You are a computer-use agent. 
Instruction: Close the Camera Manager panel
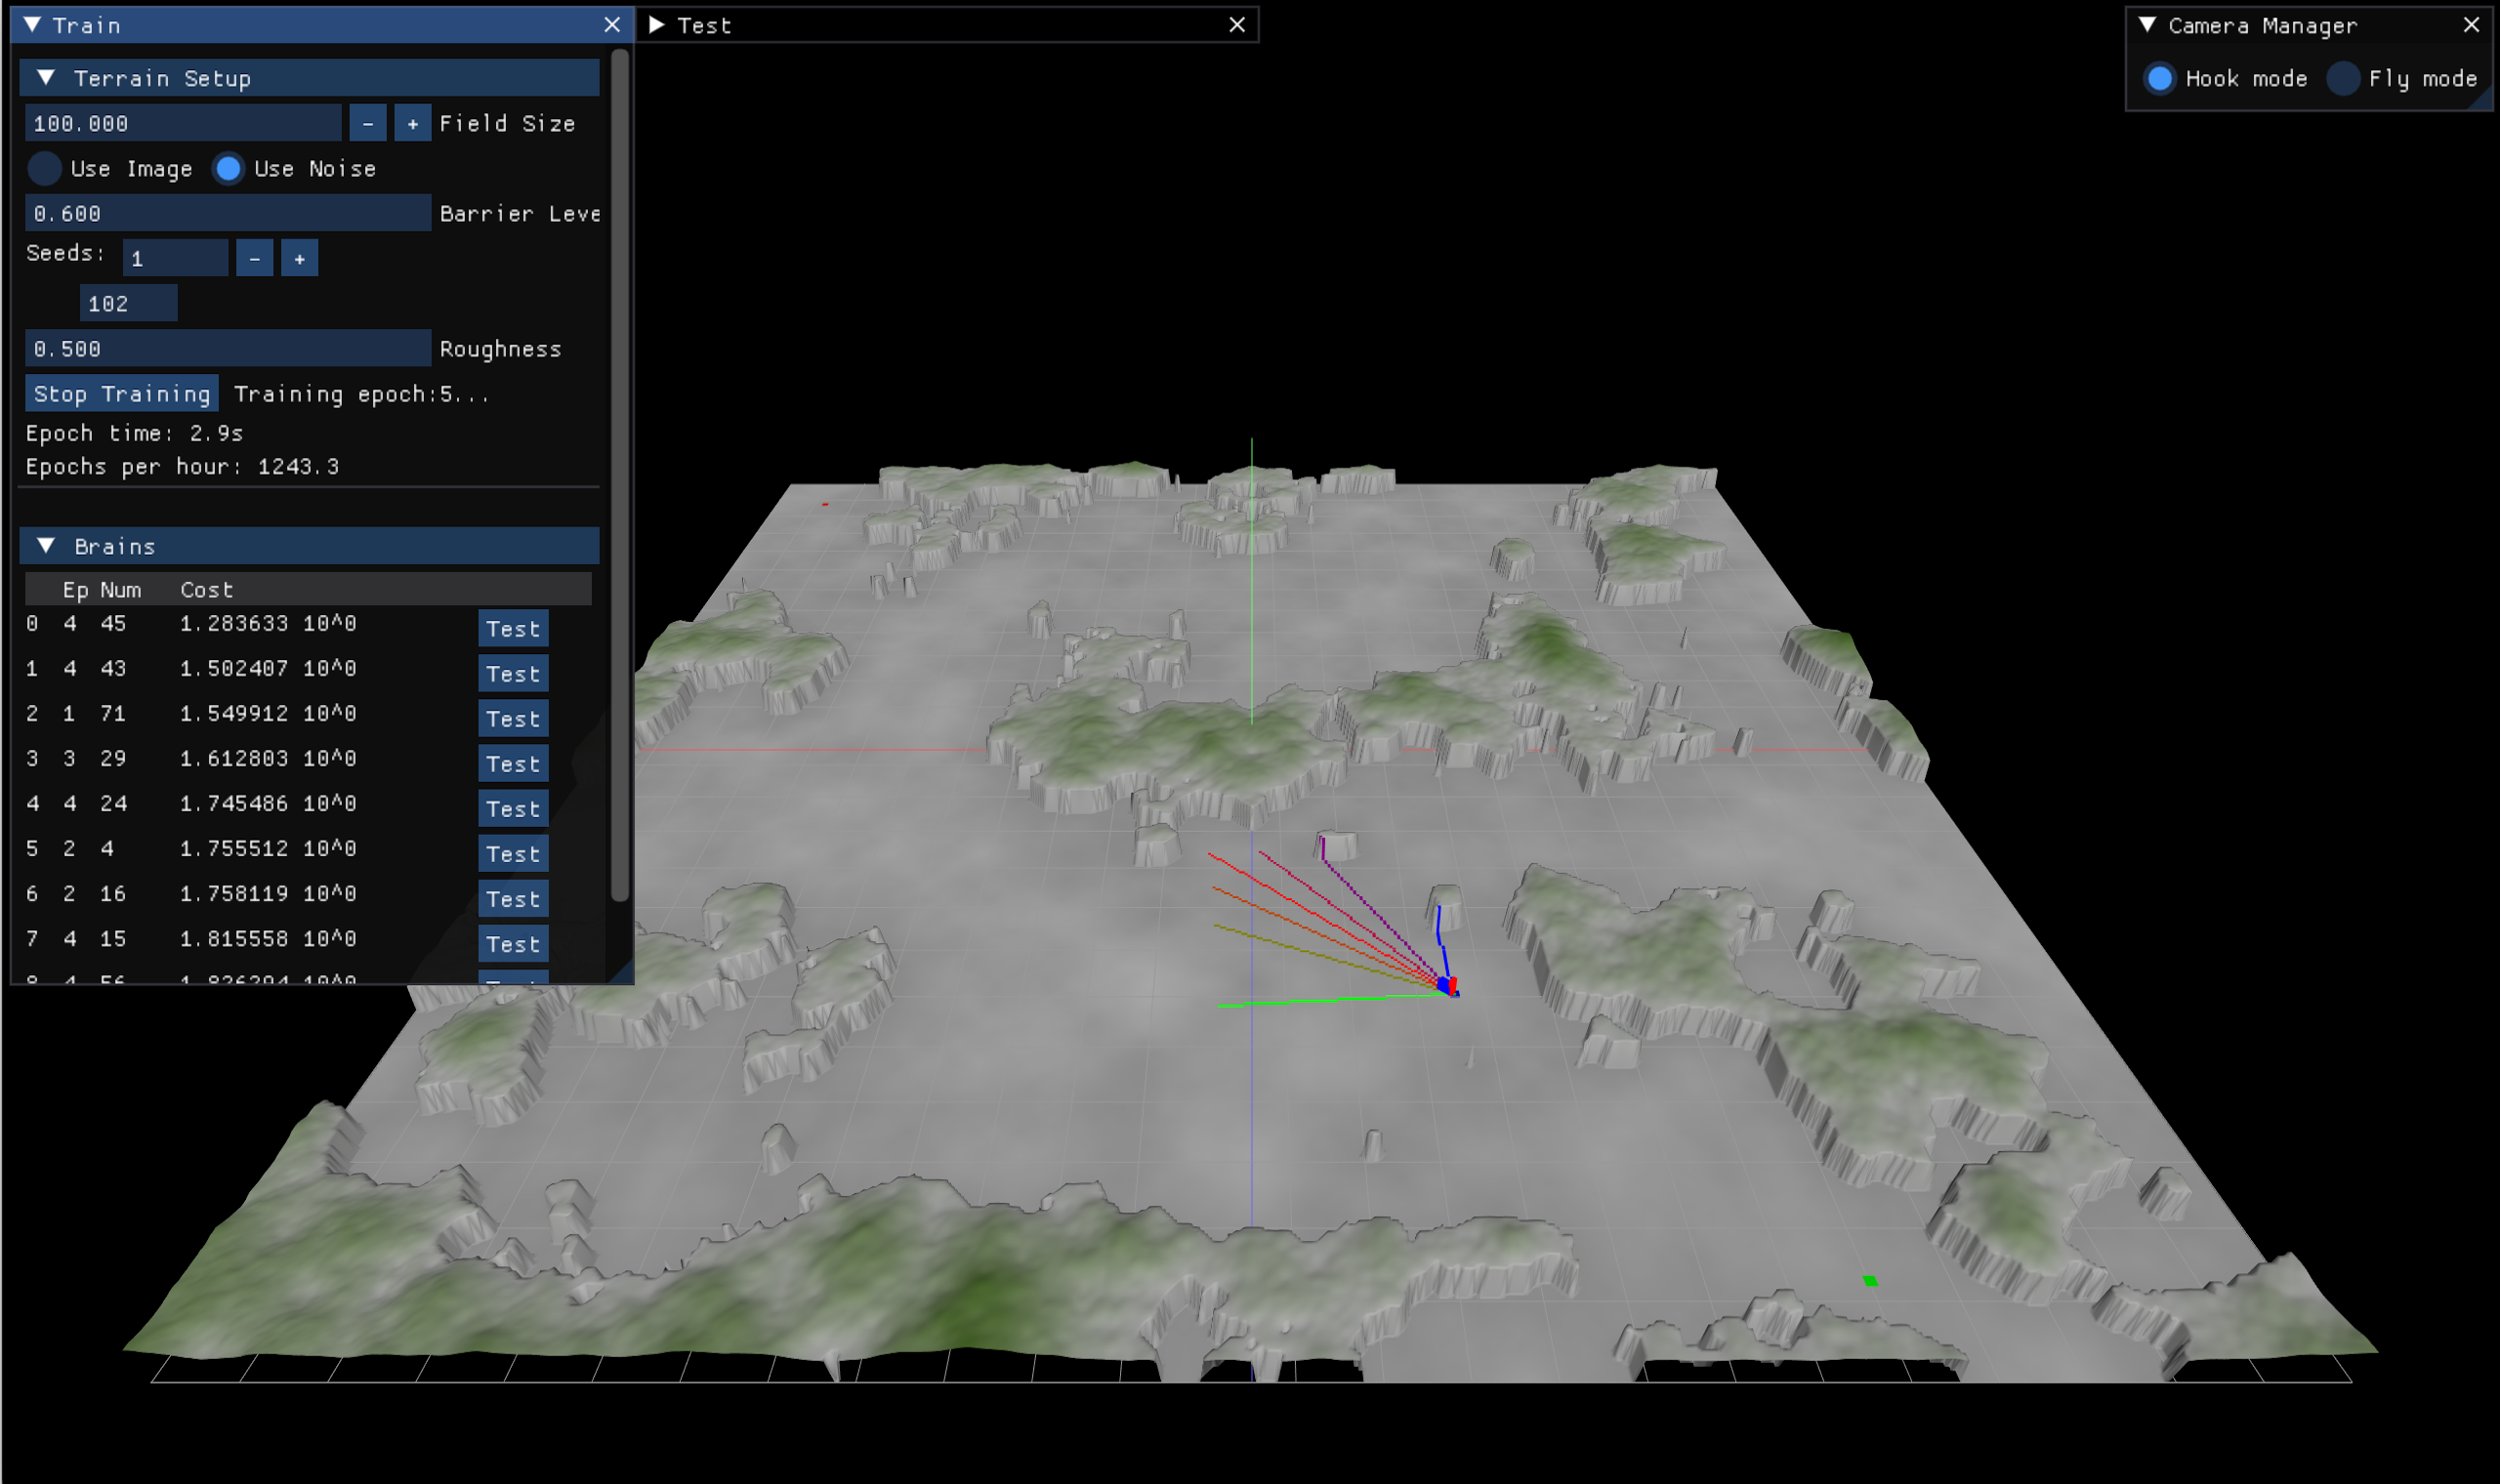[x=2471, y=25]
